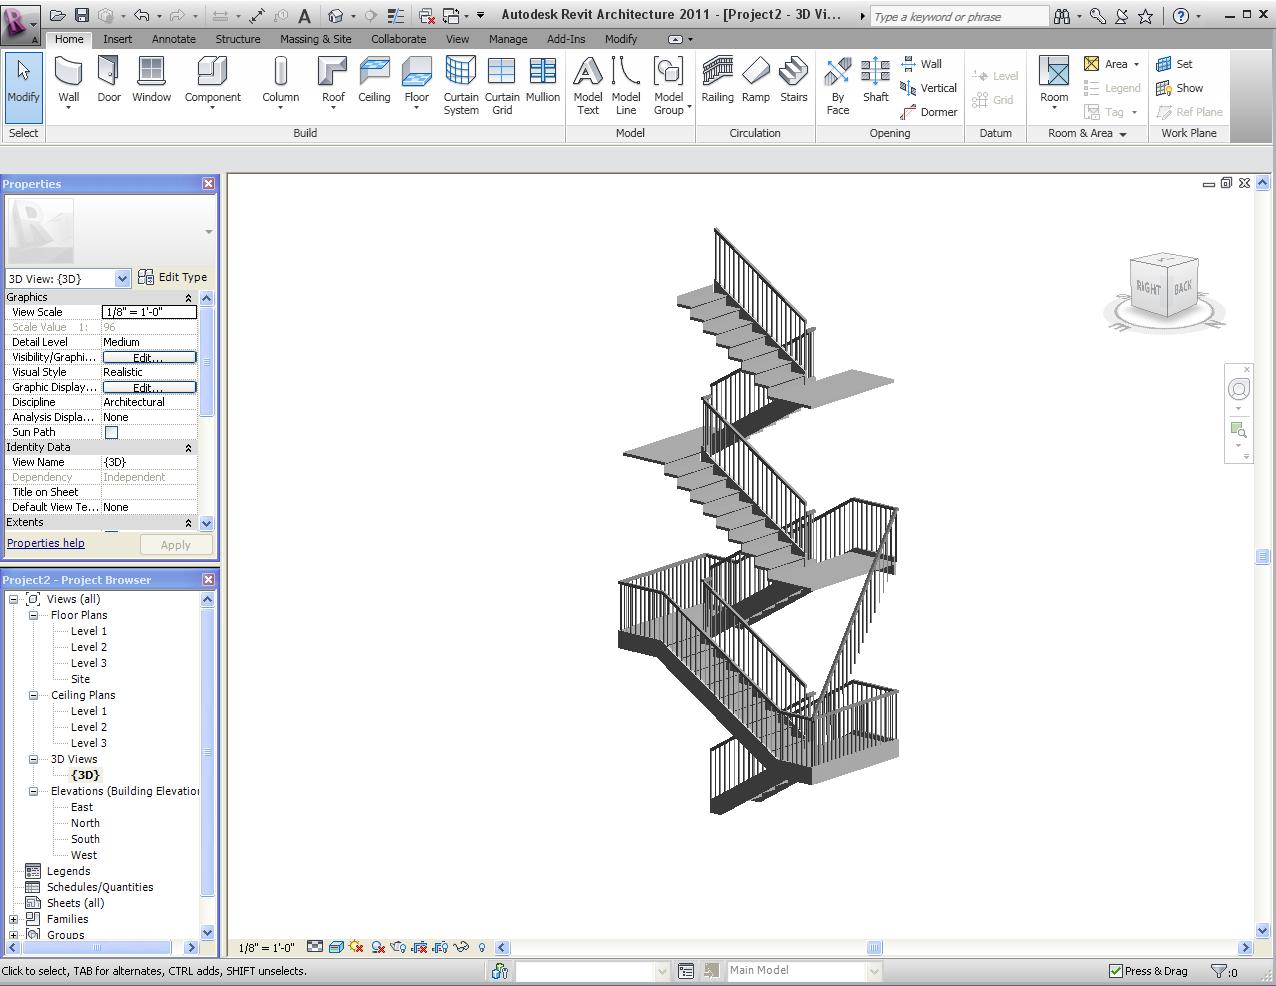
Task: Open the Massing & Site tab
Action: (x=316, y=39)
